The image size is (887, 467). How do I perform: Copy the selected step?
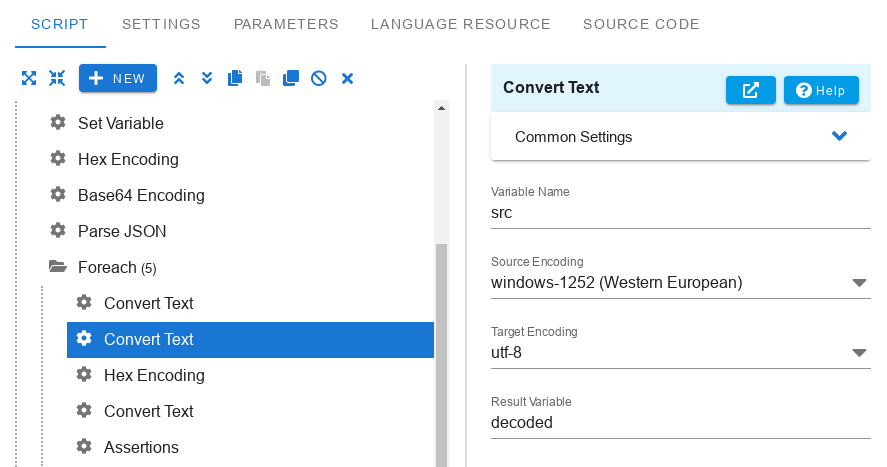coord(235,78)
